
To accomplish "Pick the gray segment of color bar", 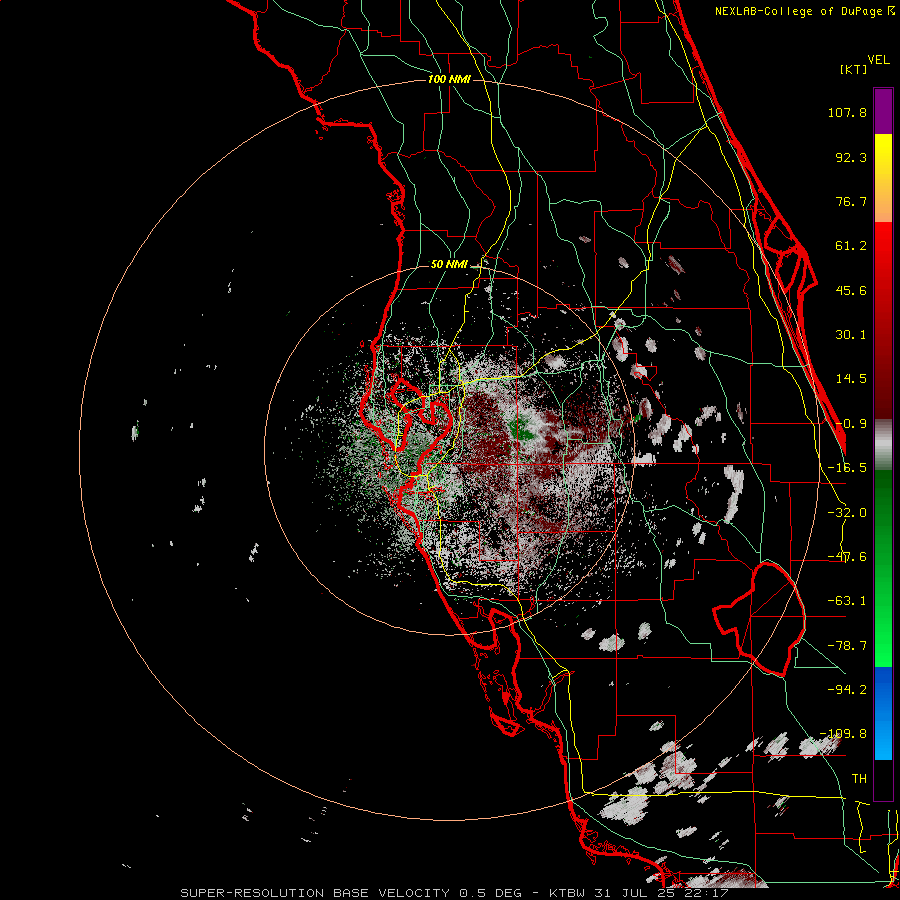I will (883, 445).
